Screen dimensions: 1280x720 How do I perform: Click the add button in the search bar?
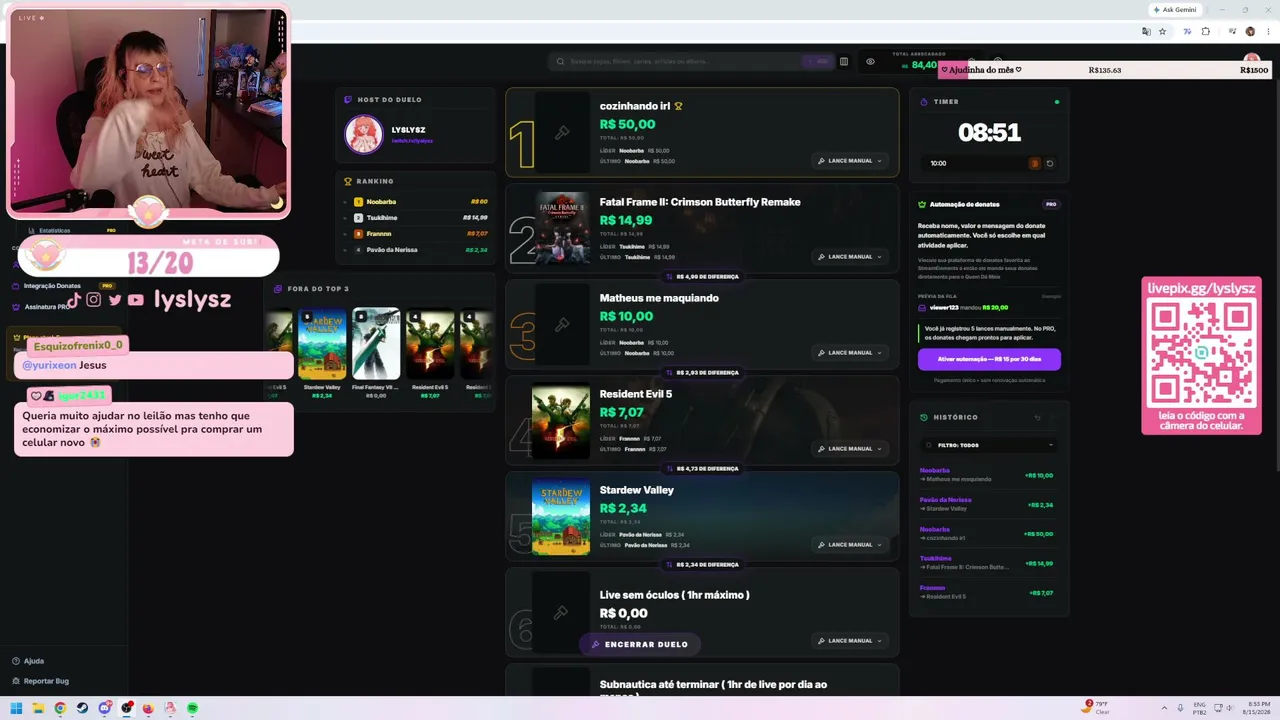click(817, 61)
